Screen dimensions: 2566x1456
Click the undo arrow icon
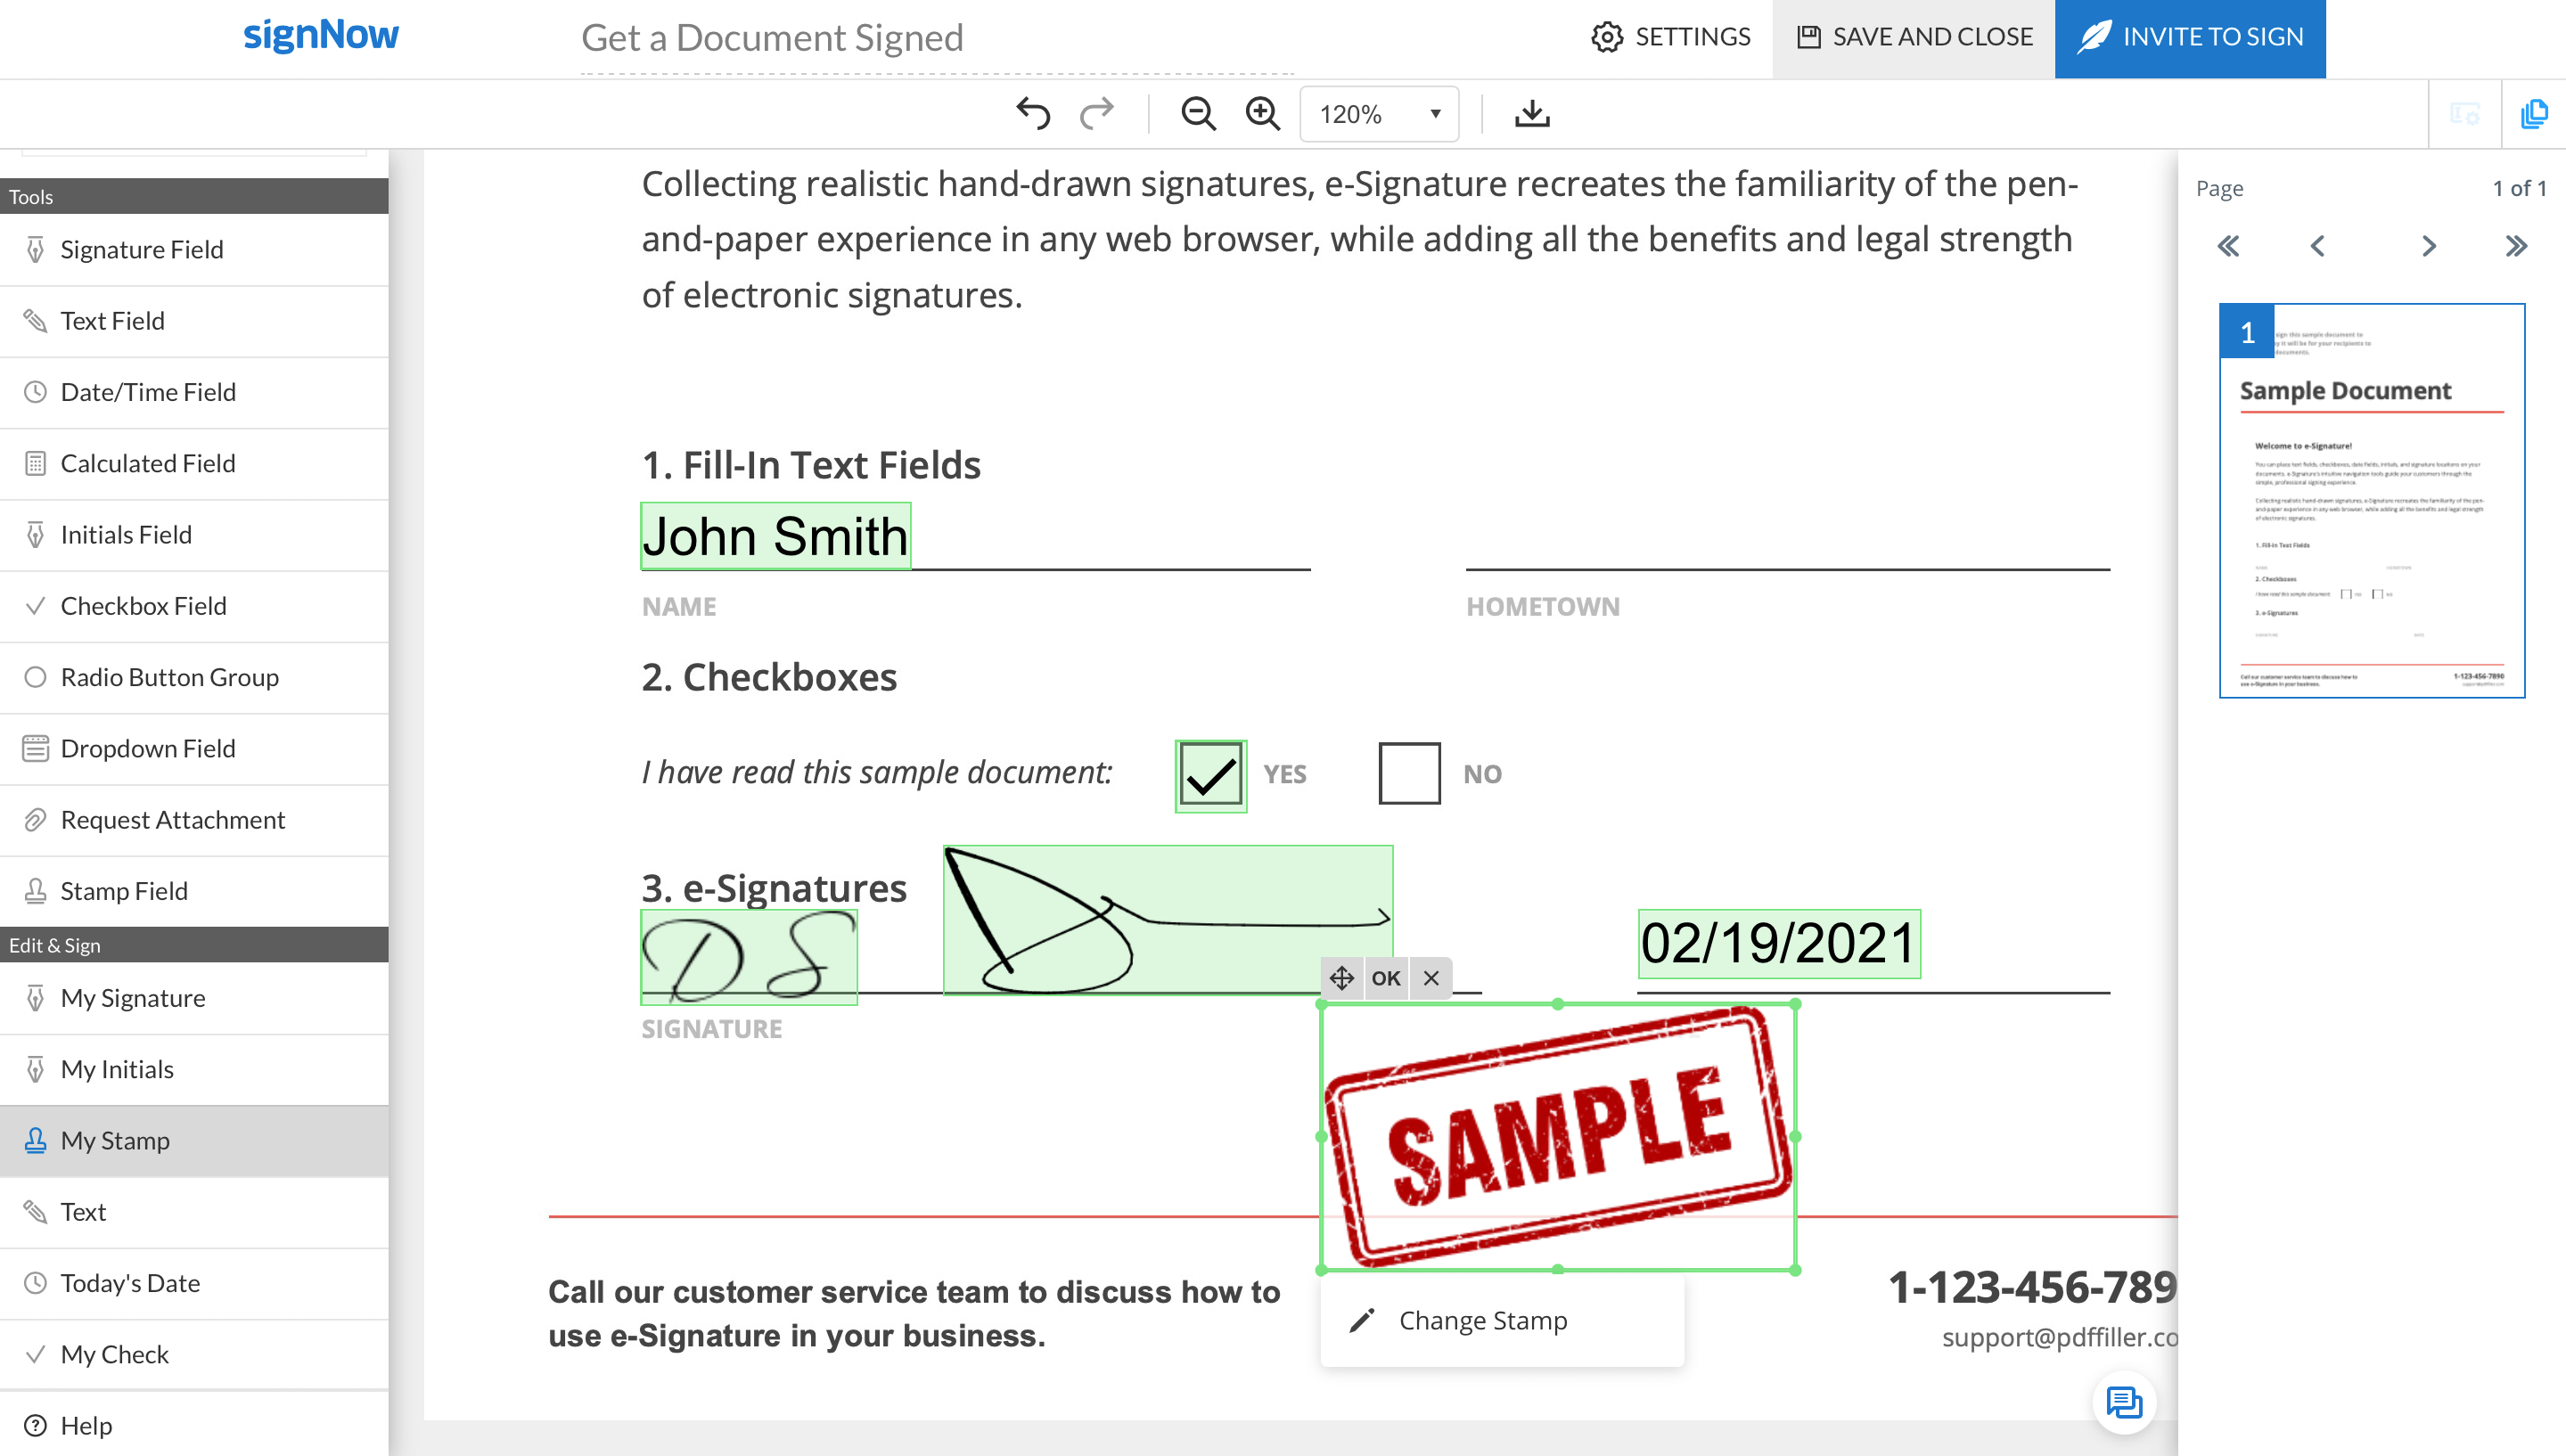pyautogui.click(x=1031, y=113)
